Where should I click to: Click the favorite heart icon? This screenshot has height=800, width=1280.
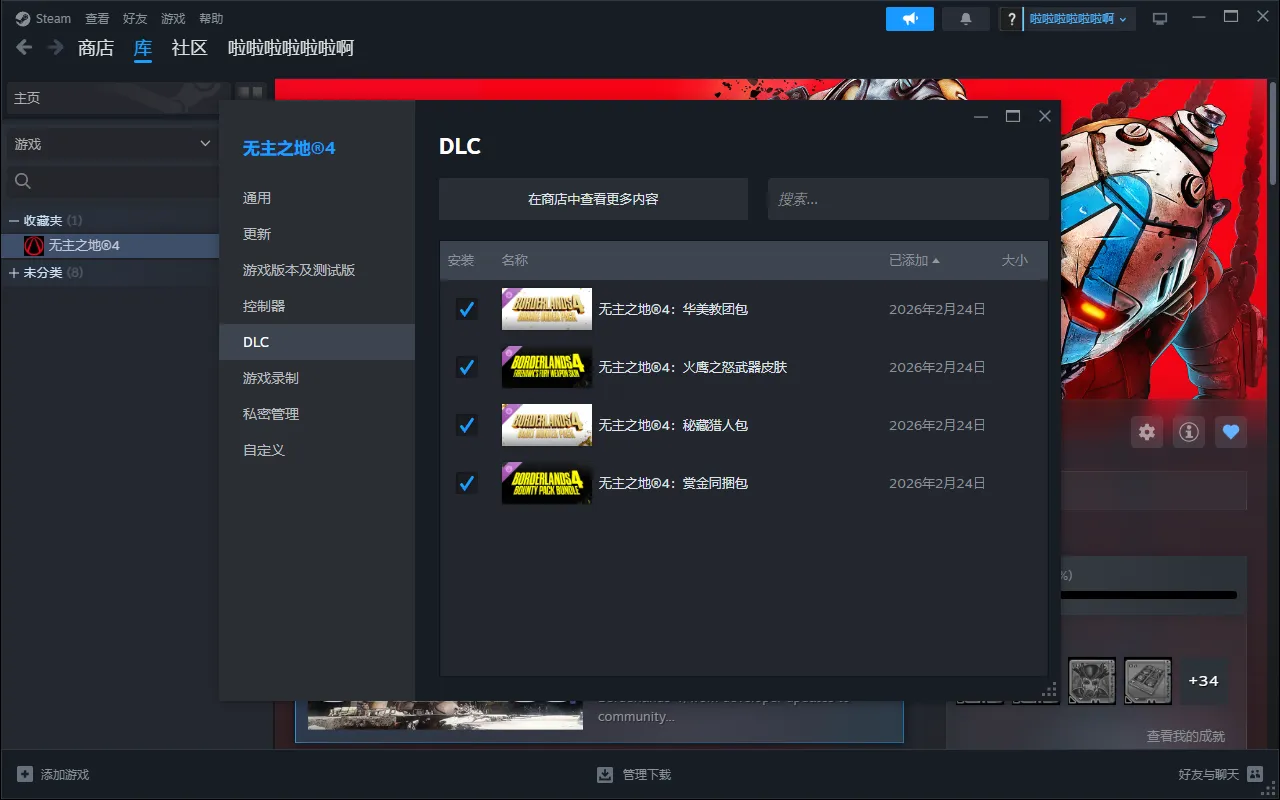click(1231, 432)
